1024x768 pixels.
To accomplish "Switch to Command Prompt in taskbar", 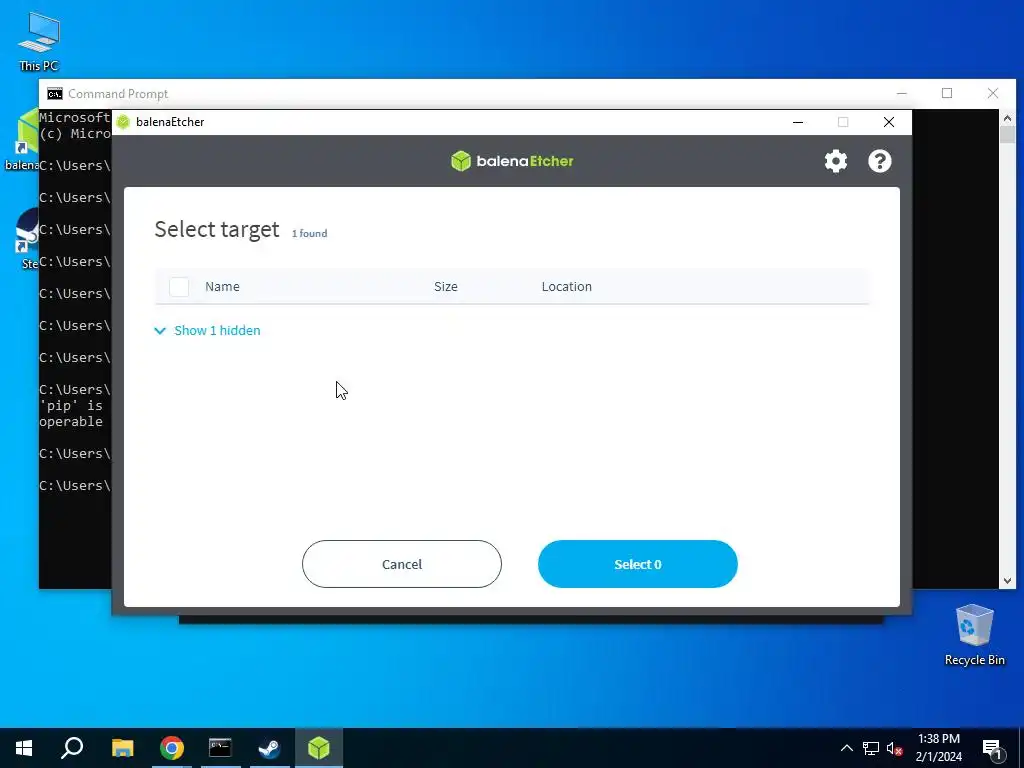I will (220, 748).
